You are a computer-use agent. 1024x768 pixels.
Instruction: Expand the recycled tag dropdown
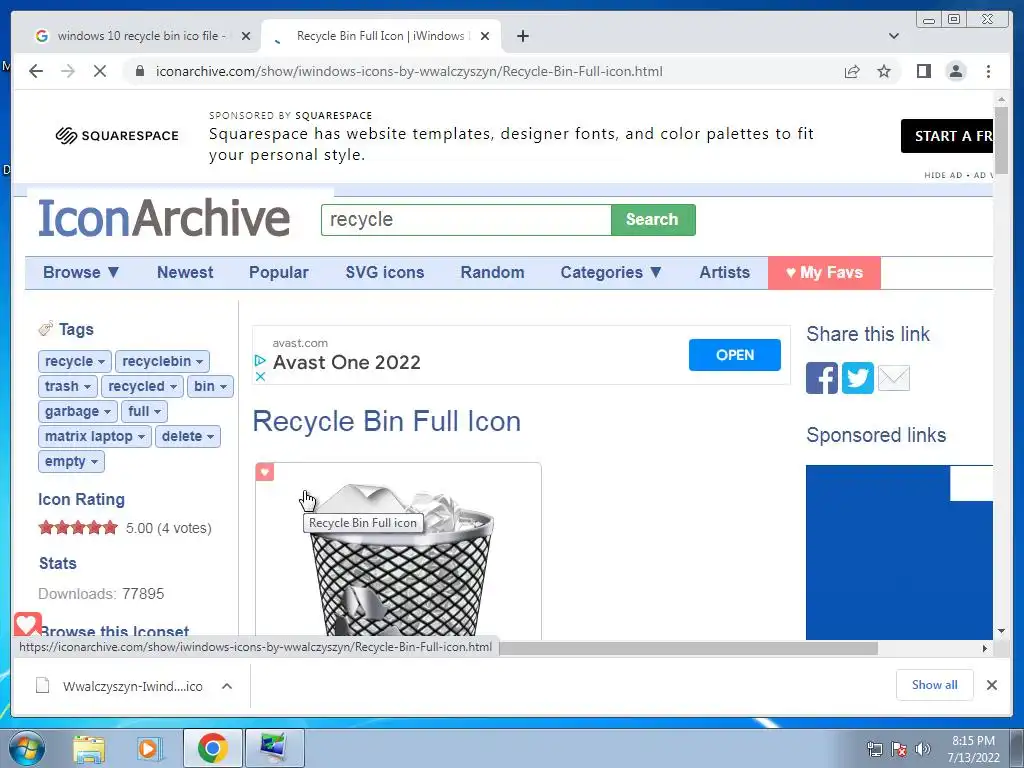click(x=173, y=387)
